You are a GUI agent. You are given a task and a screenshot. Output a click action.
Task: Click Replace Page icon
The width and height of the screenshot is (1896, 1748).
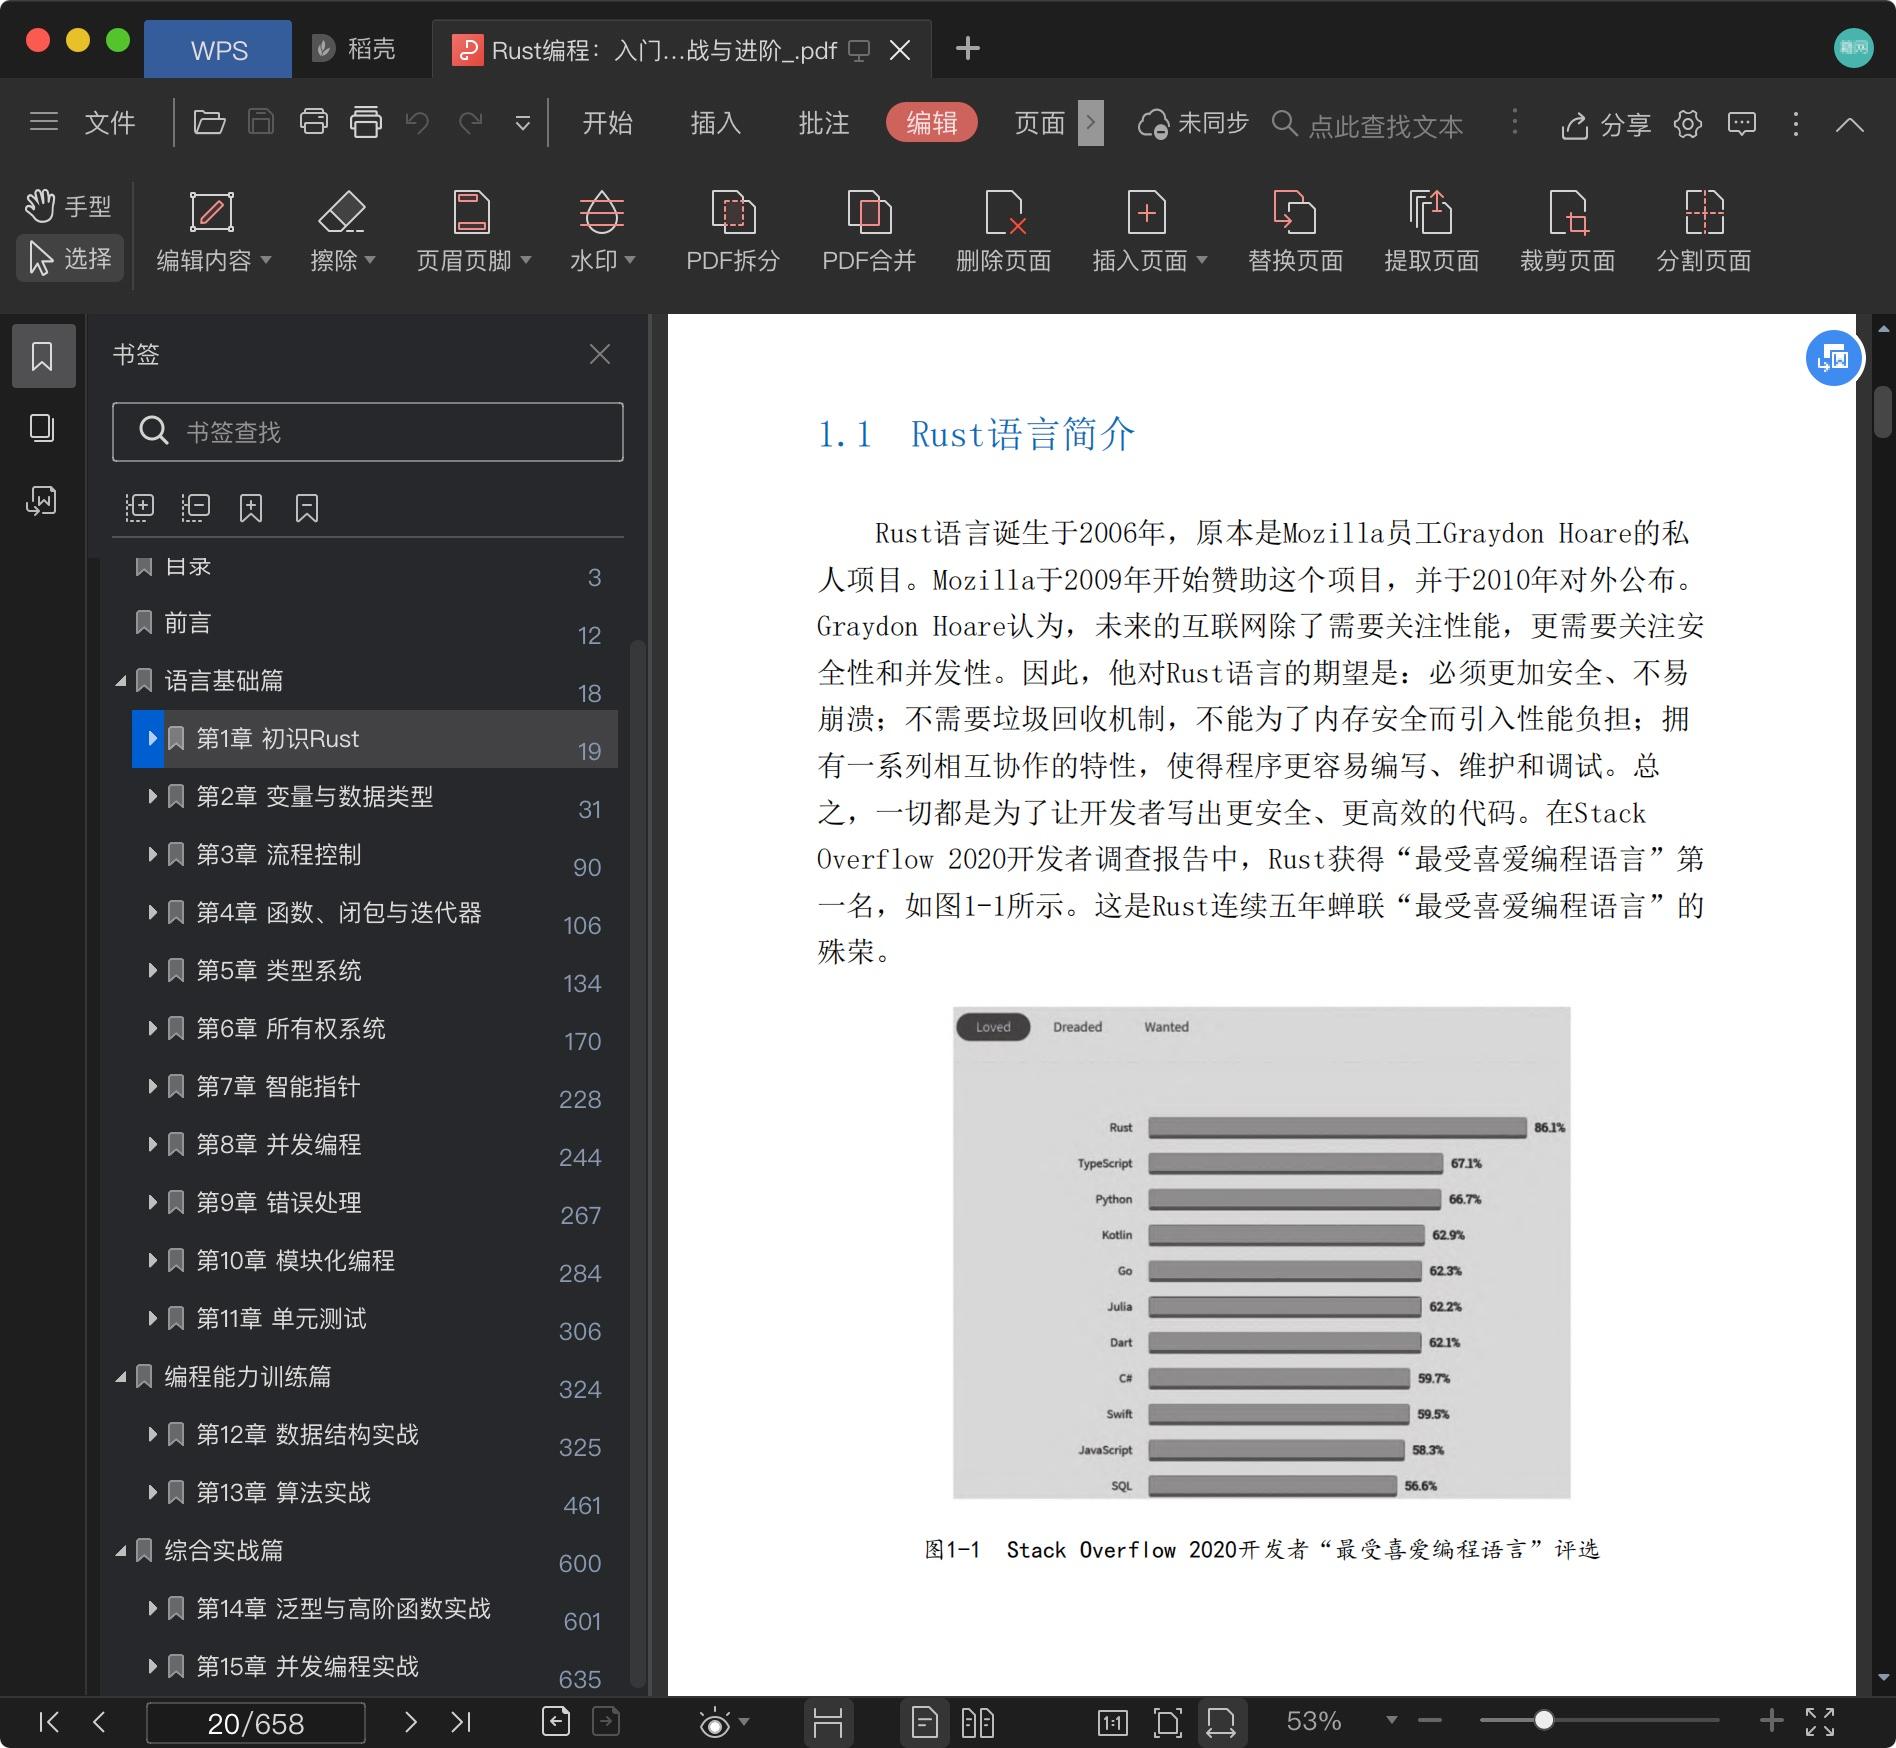click(x=1294, y=212)
